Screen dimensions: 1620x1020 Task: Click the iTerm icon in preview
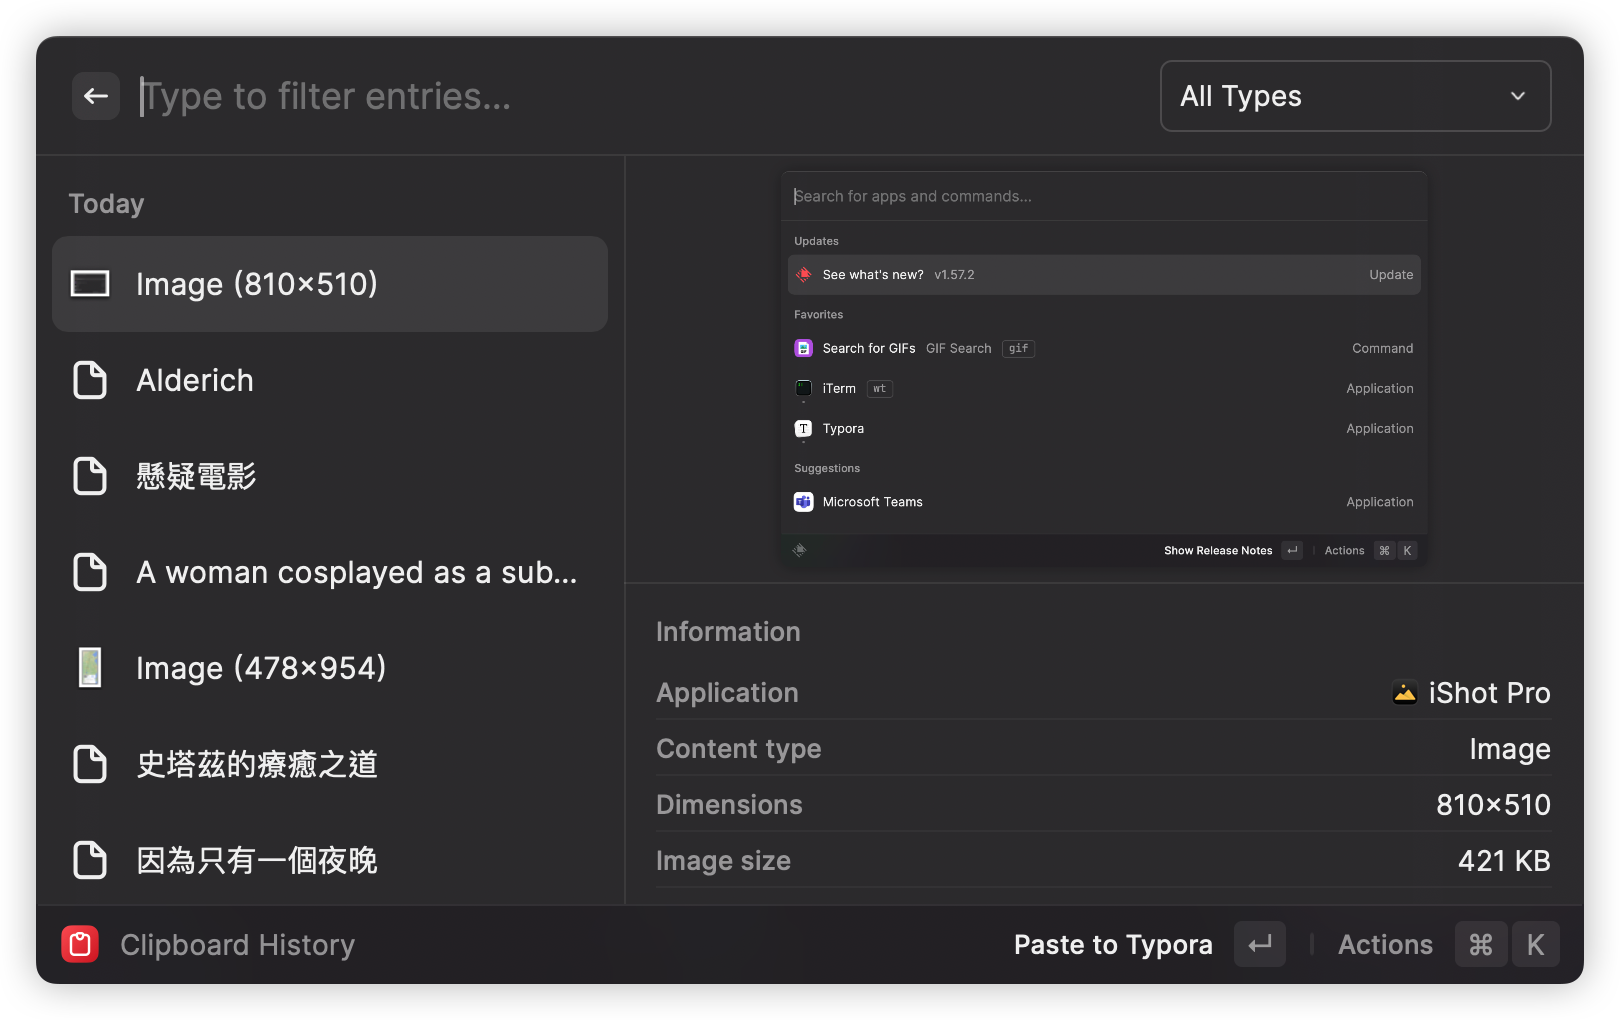803,388
